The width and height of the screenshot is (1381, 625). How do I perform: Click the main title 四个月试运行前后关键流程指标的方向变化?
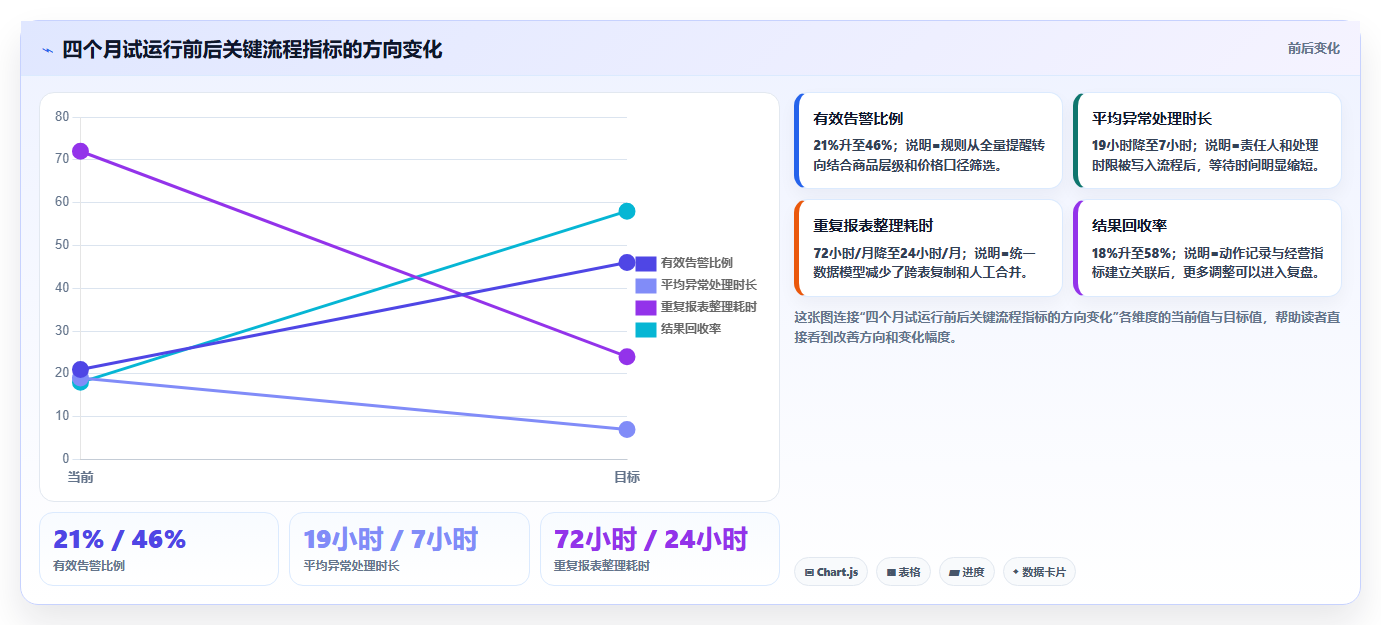point(252,49)
